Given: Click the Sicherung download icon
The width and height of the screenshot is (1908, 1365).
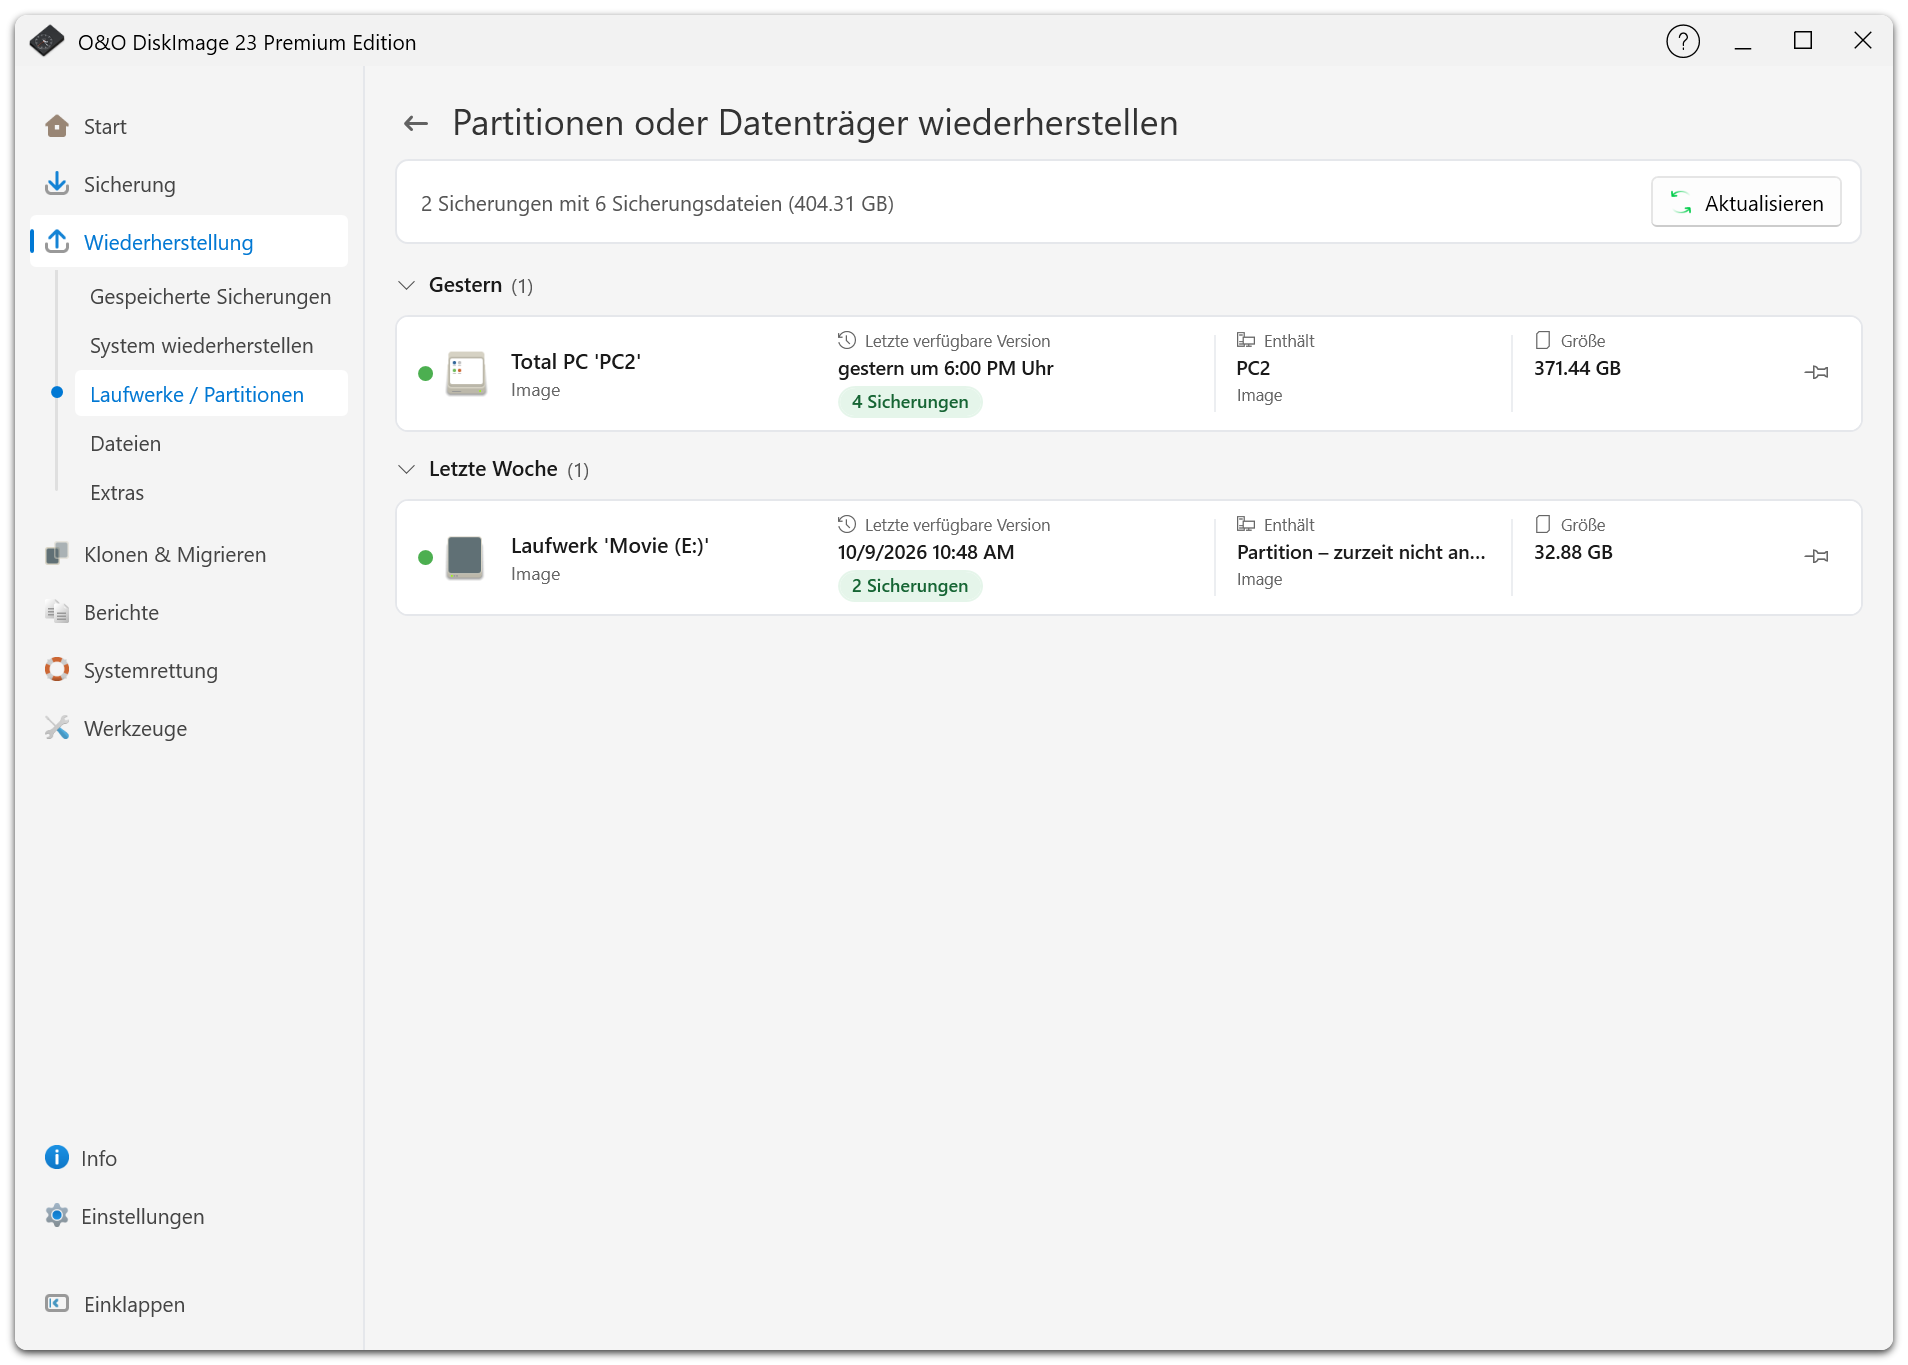Looking at the screenshot, I should click(x=57, y=184).
